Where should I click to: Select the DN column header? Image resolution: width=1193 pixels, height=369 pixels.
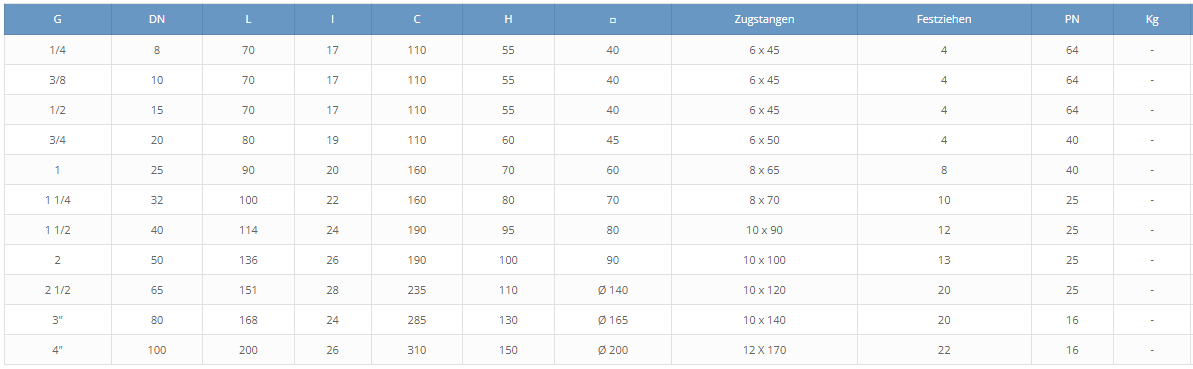click(x=157, y=20)
